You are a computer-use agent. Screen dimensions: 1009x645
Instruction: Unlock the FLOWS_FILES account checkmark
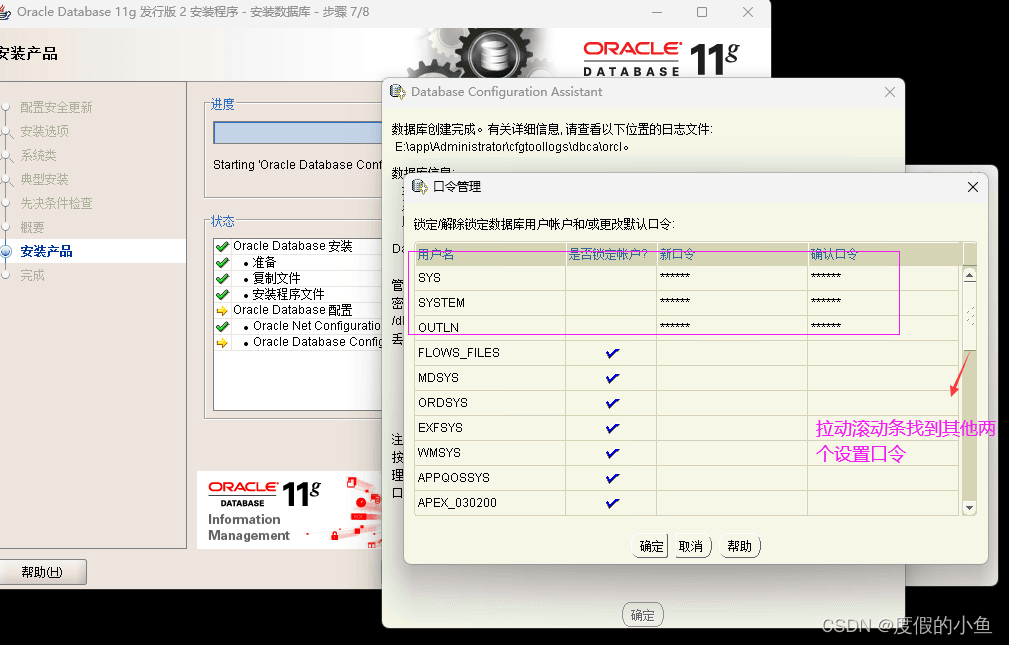[x=612, y=353]
